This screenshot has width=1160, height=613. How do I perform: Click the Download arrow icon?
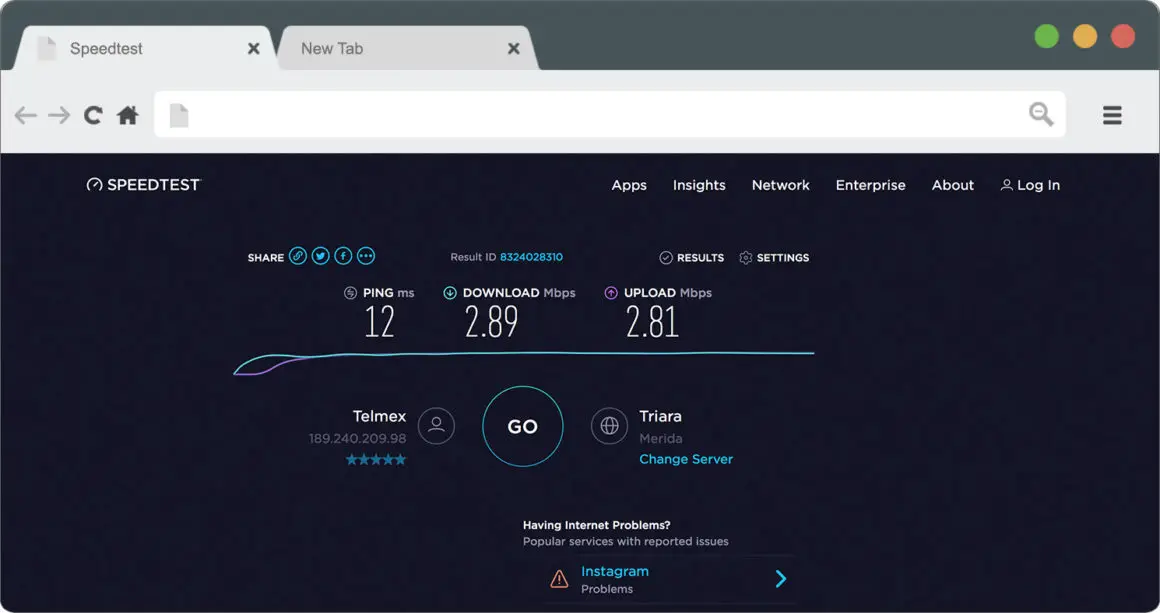click(x=450, y=293)
